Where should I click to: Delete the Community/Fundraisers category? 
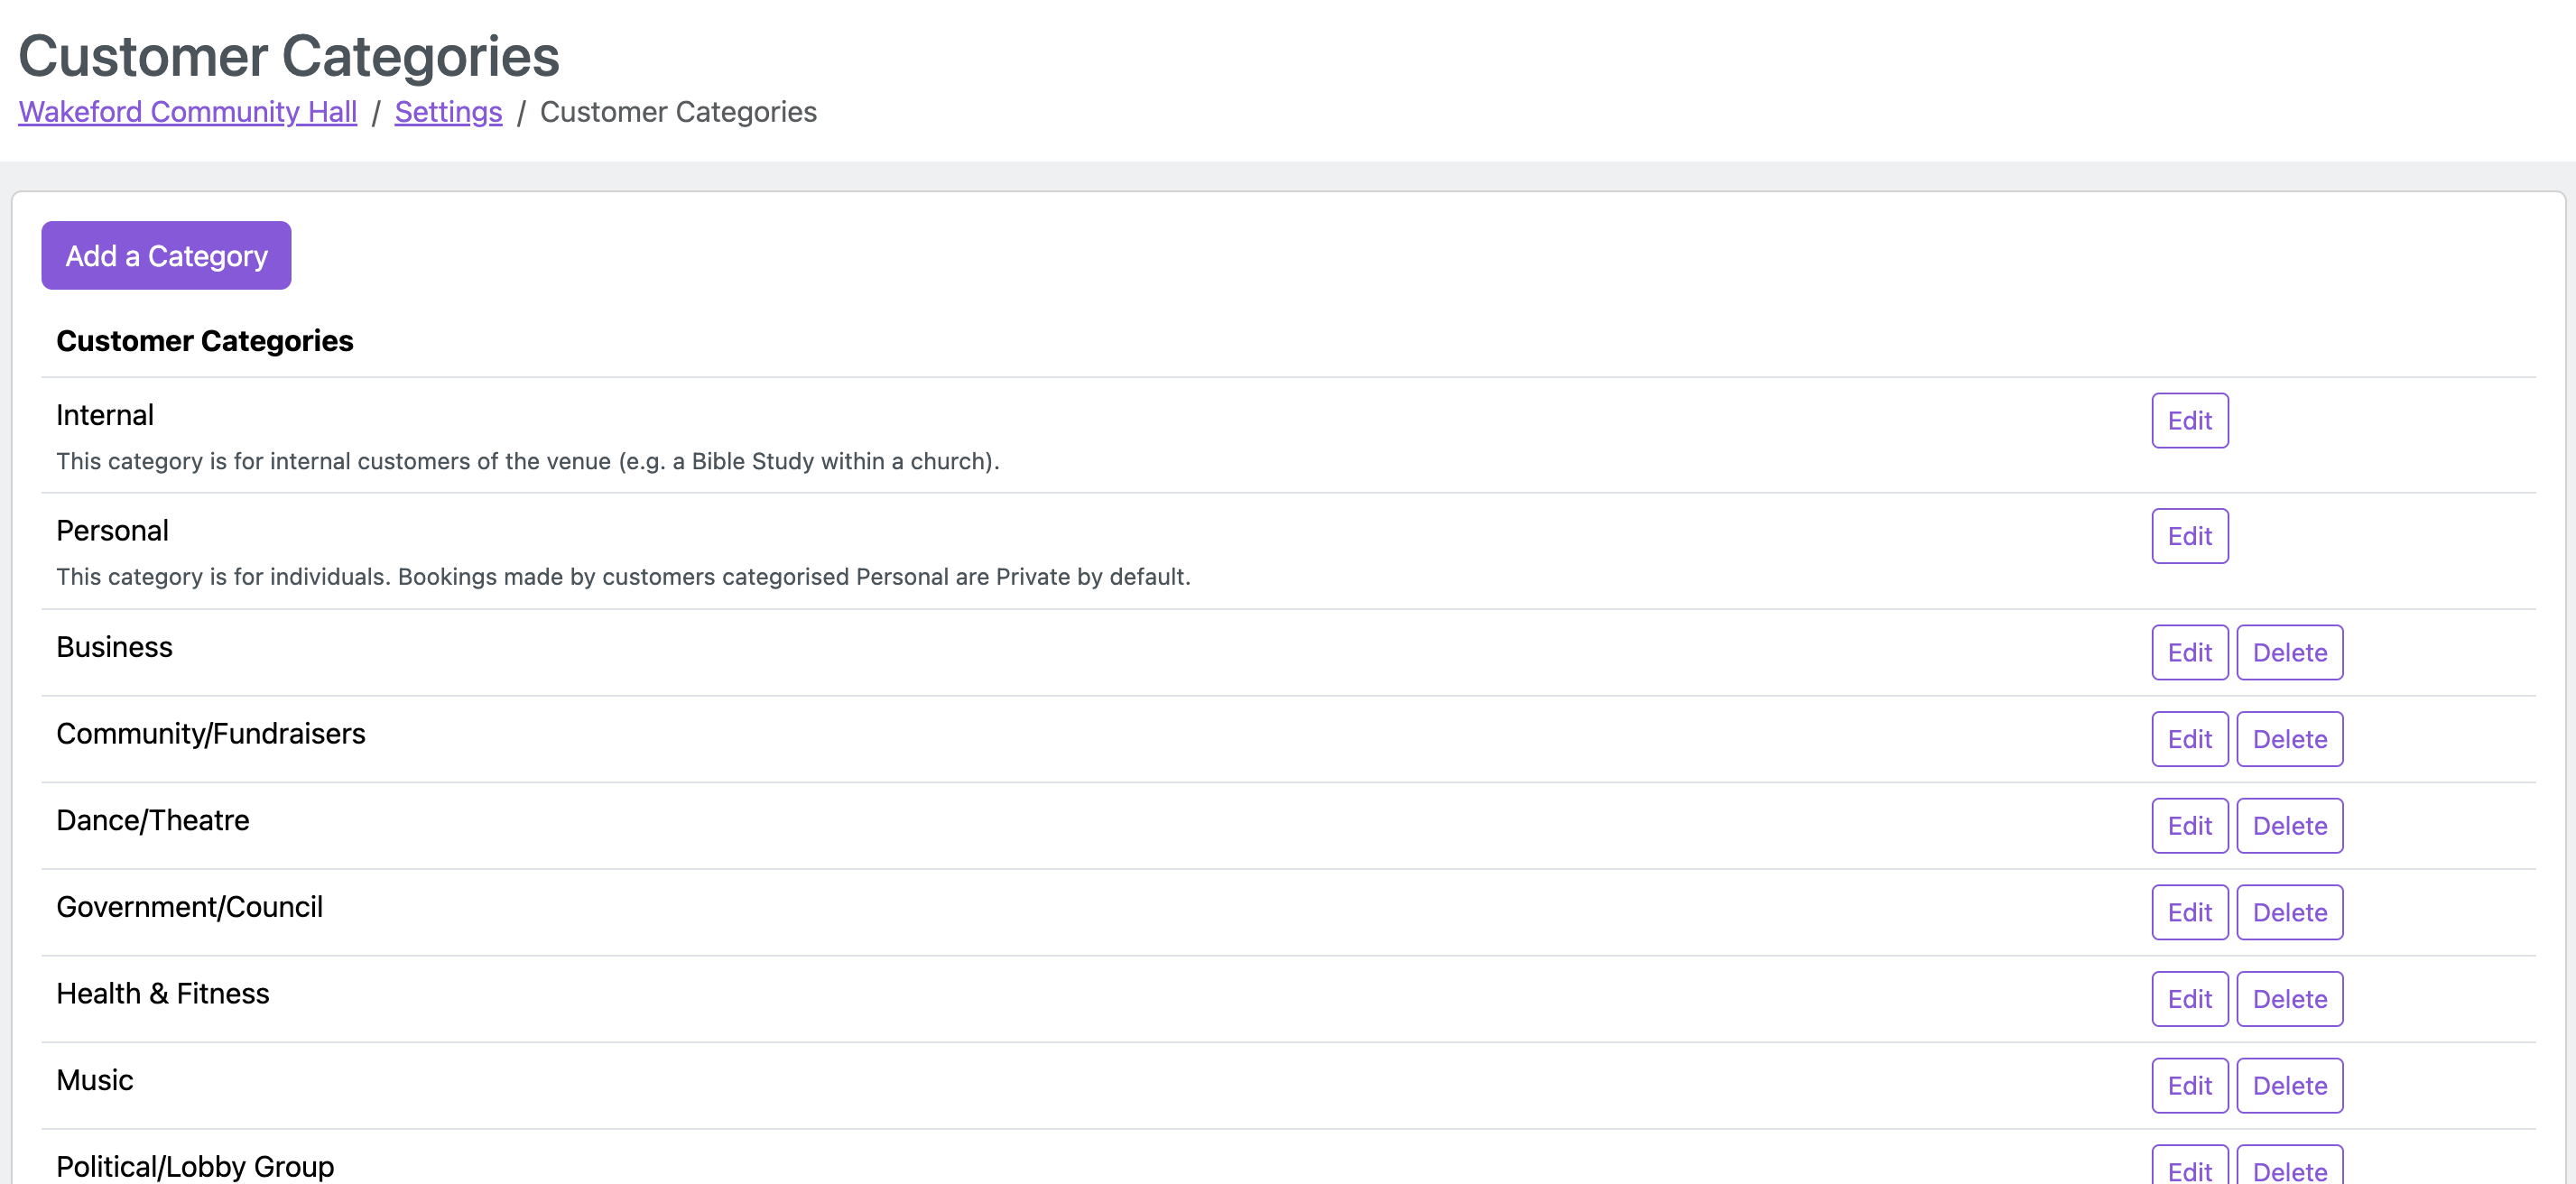[x=2289, y=740]
